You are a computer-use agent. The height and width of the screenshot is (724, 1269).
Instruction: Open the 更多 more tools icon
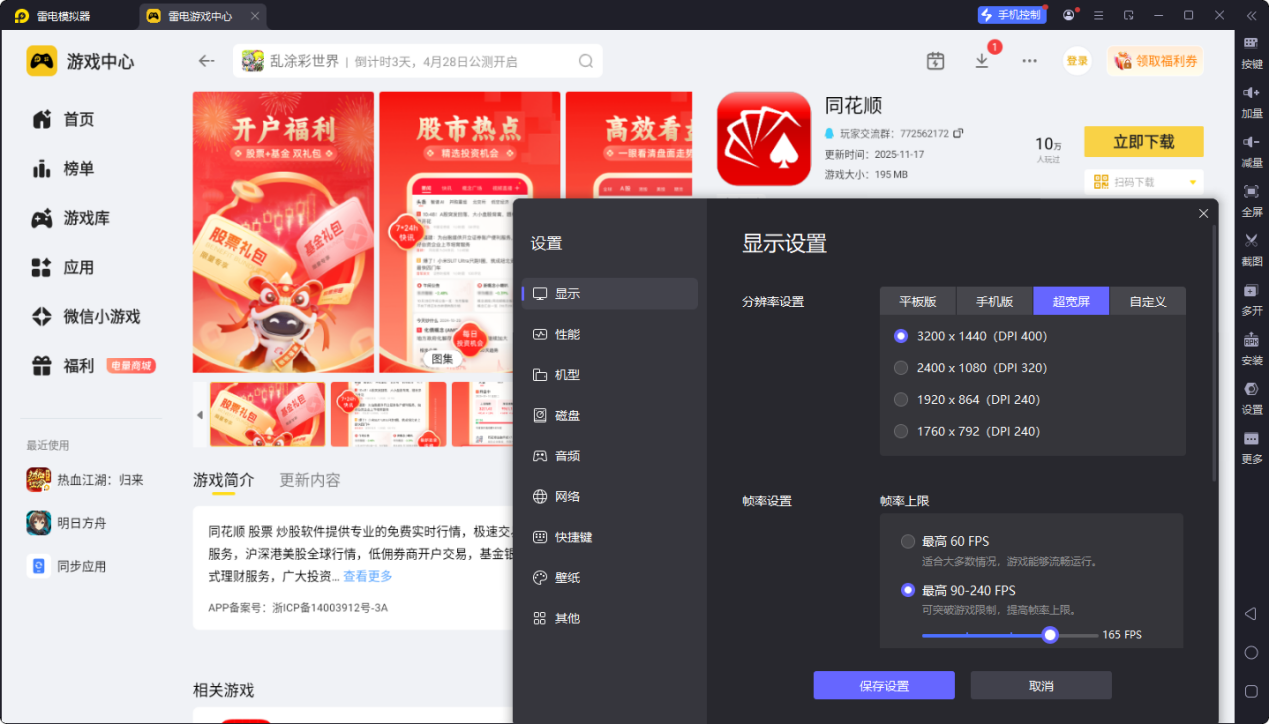[x=1251, y=438]
